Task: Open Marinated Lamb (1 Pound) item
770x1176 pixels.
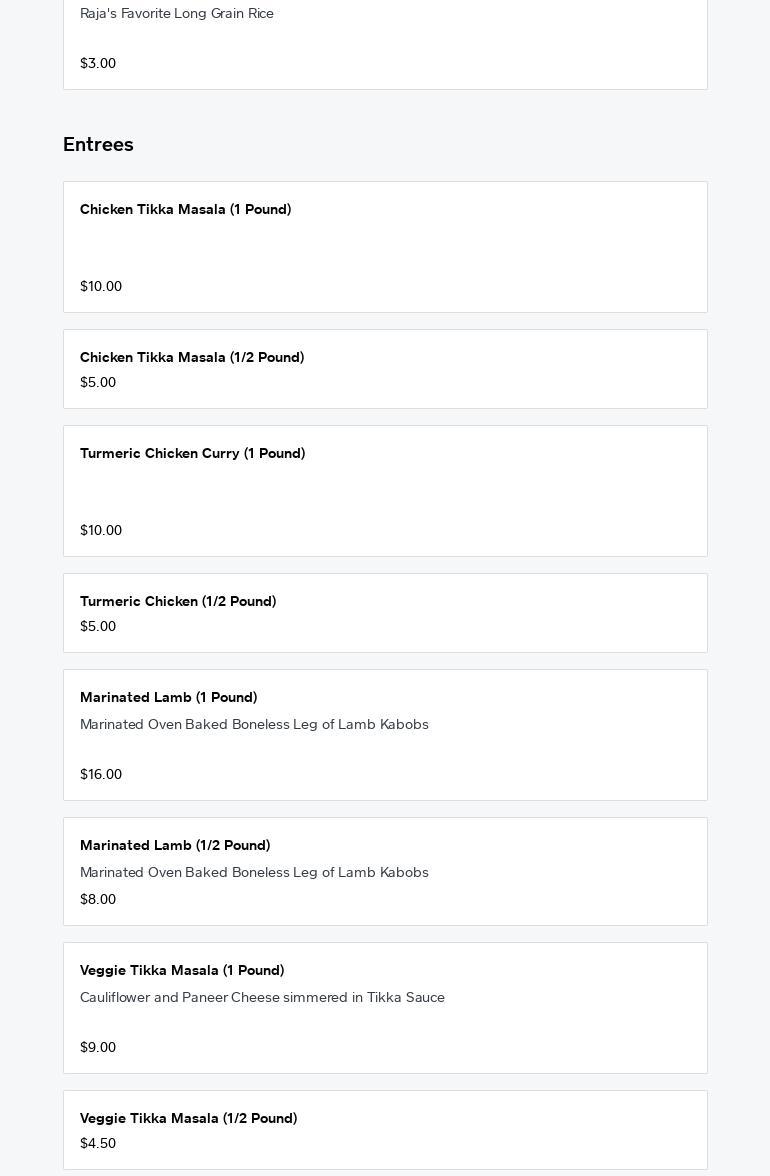Action: pyautogui.click(x=169, y=698)
